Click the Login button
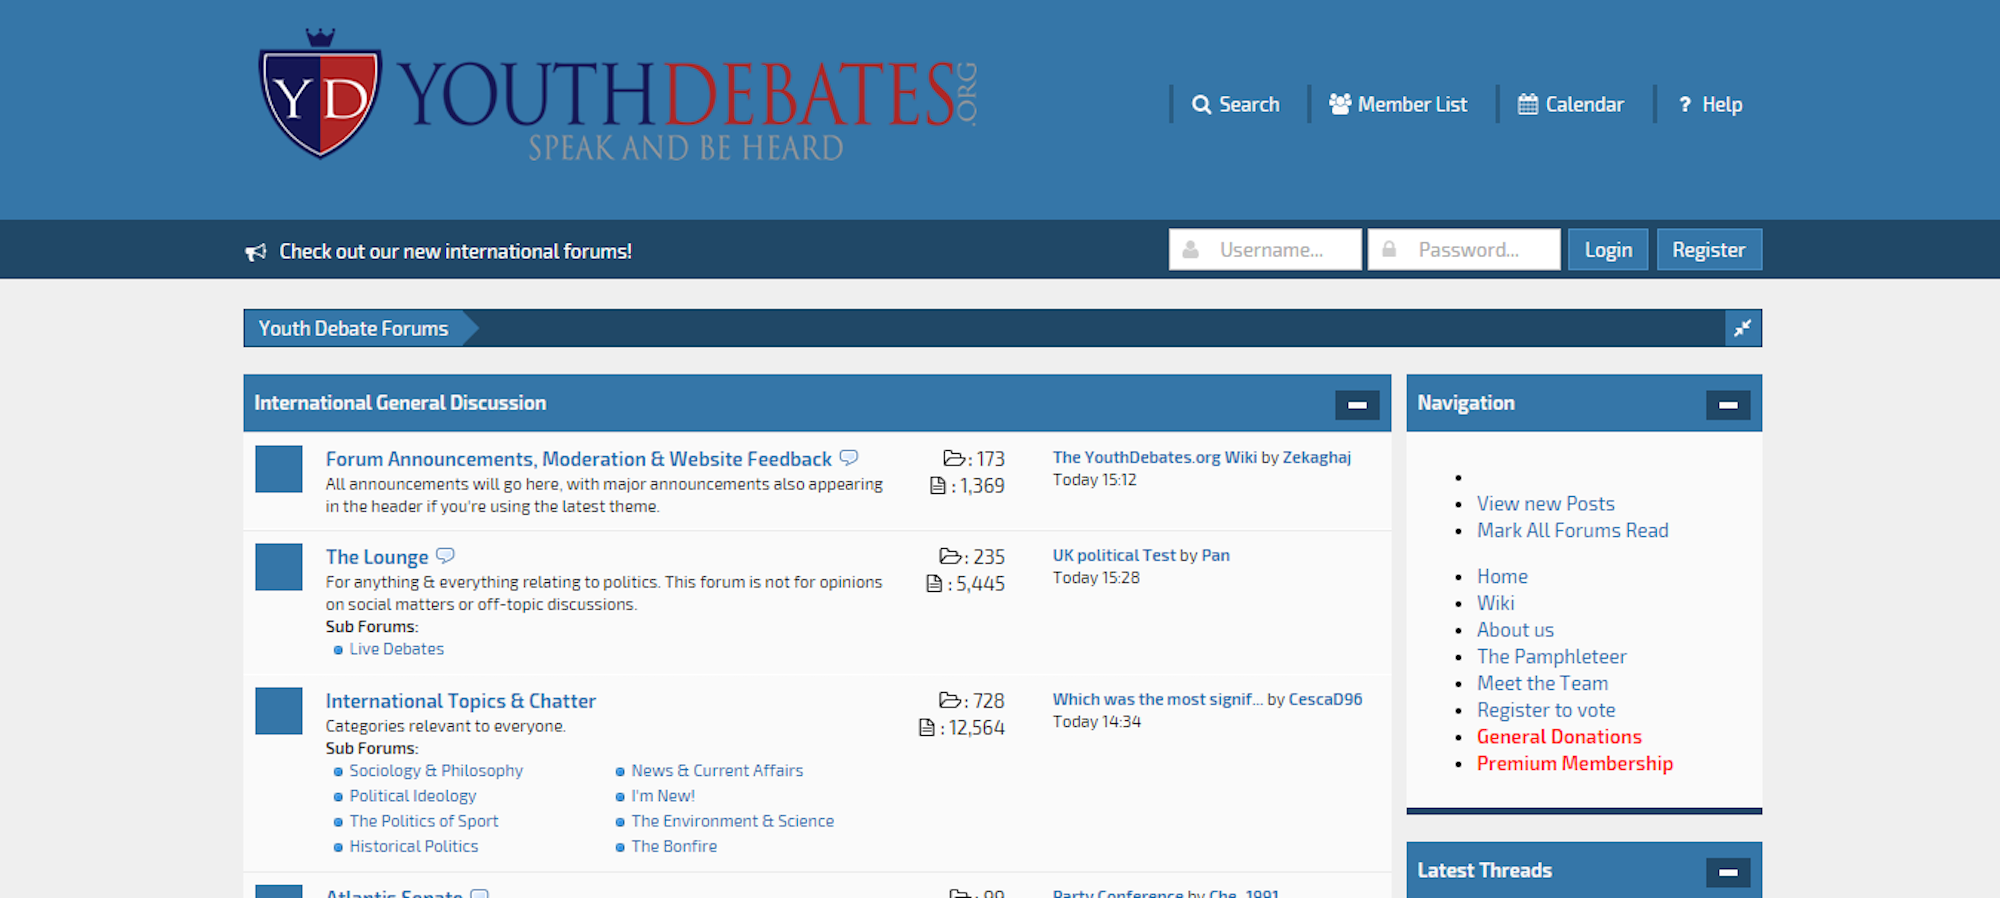This screenshot has height=898, width=2000. (x=1608, y=250)
